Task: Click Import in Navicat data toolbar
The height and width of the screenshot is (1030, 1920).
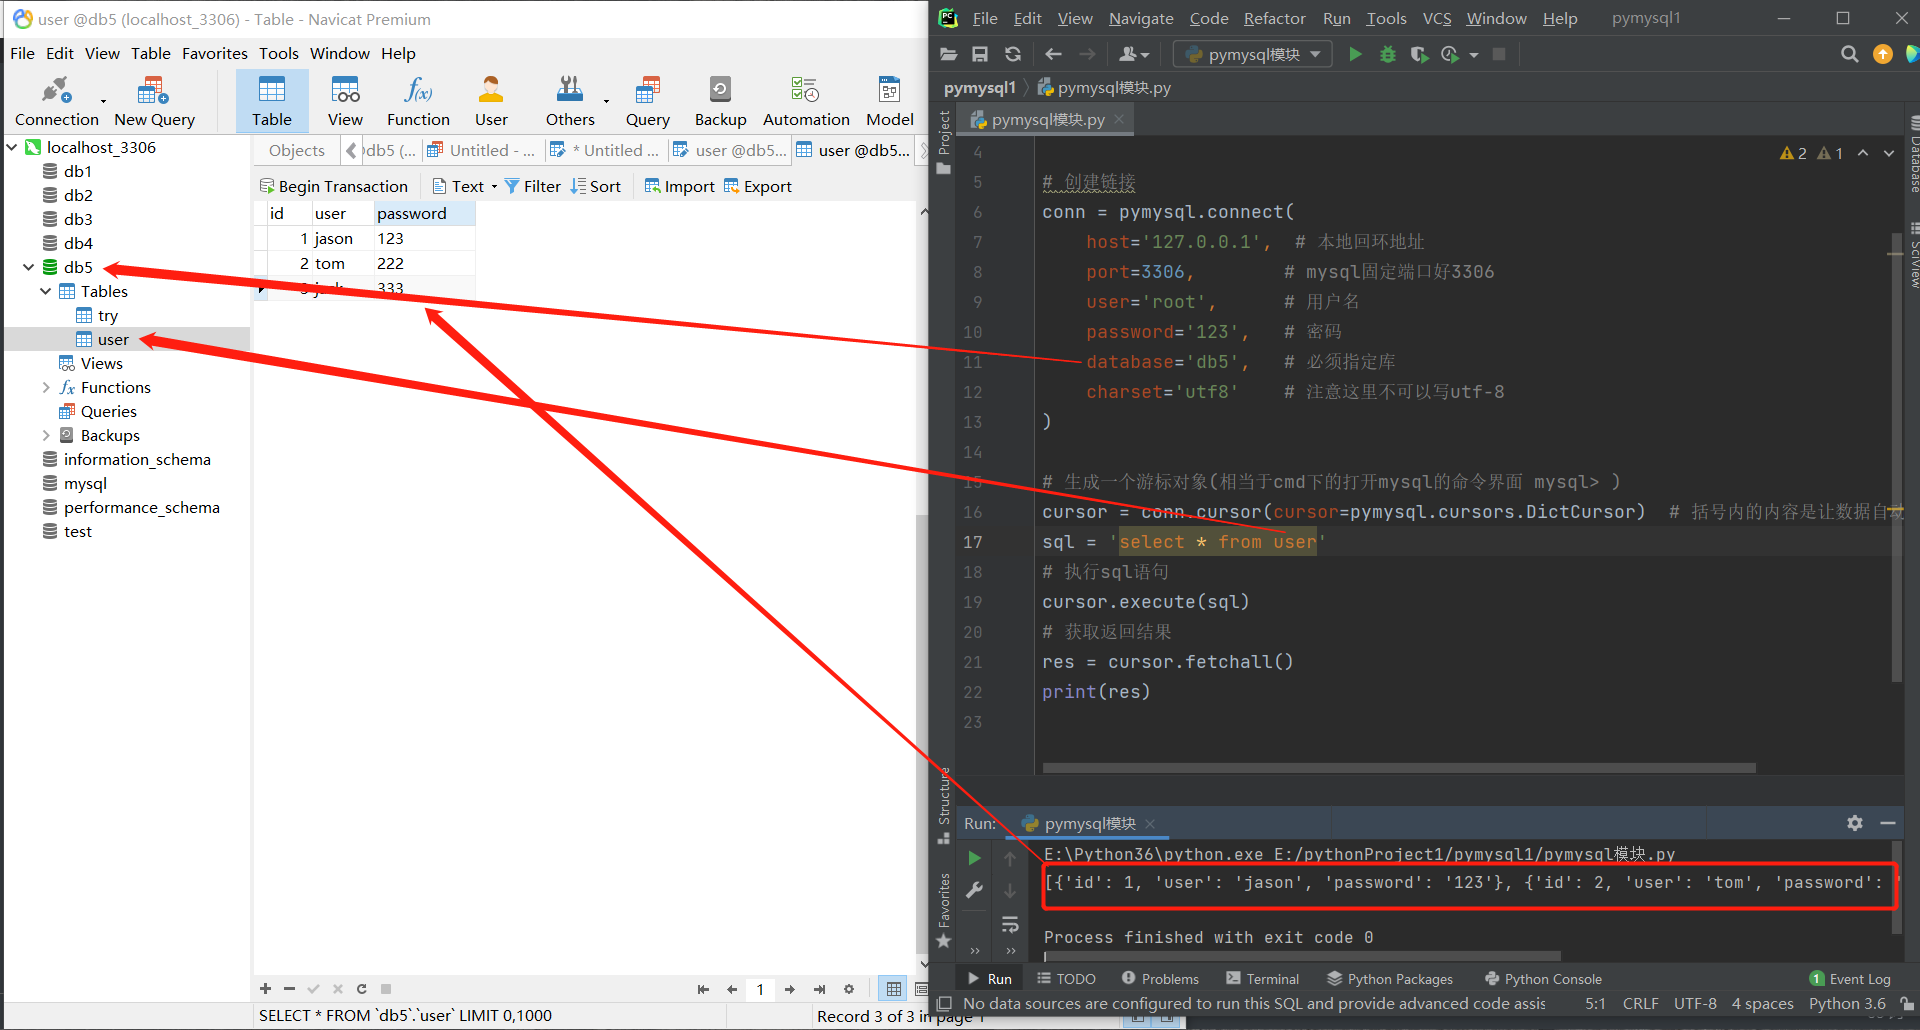Action: tap(680, 186)
